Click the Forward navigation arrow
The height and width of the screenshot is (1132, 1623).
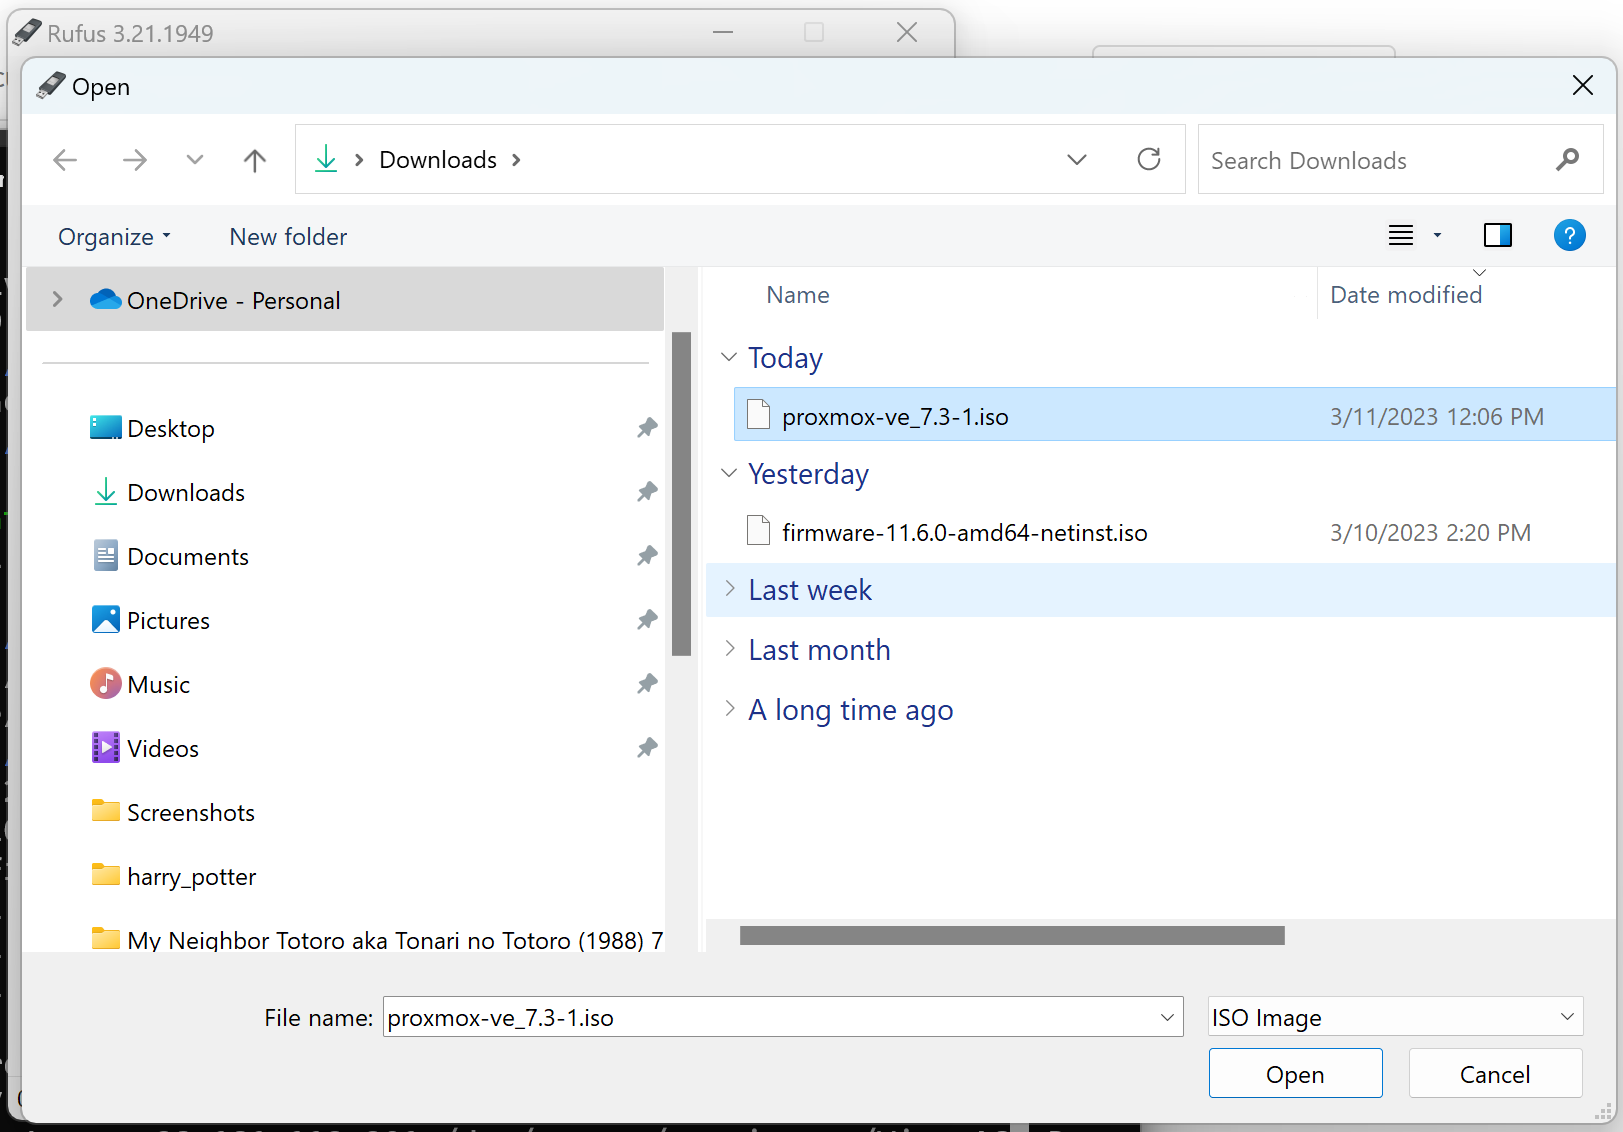point(135,160)
